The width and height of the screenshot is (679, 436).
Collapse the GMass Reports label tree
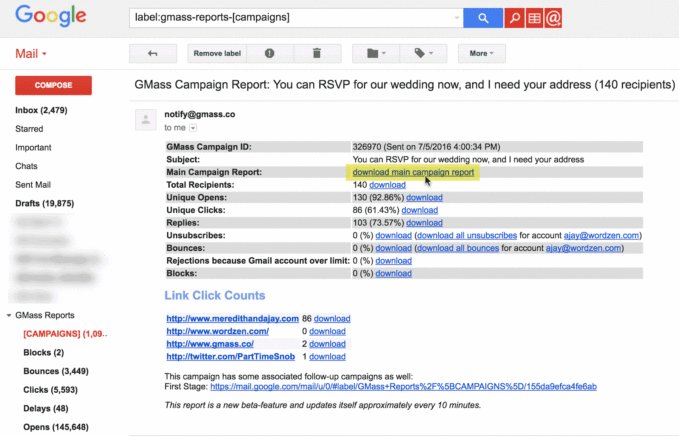(9, 315)
